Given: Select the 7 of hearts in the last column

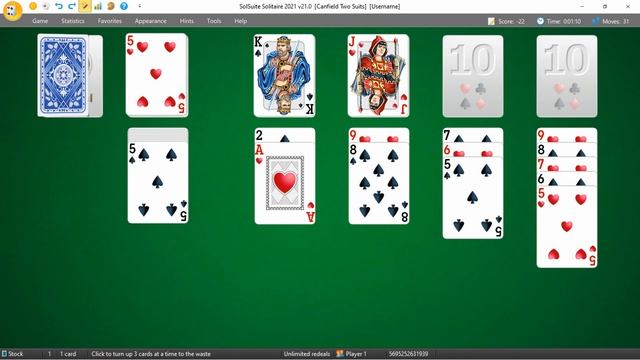Looking at the screenshot, I should click(x=567, y=164).
